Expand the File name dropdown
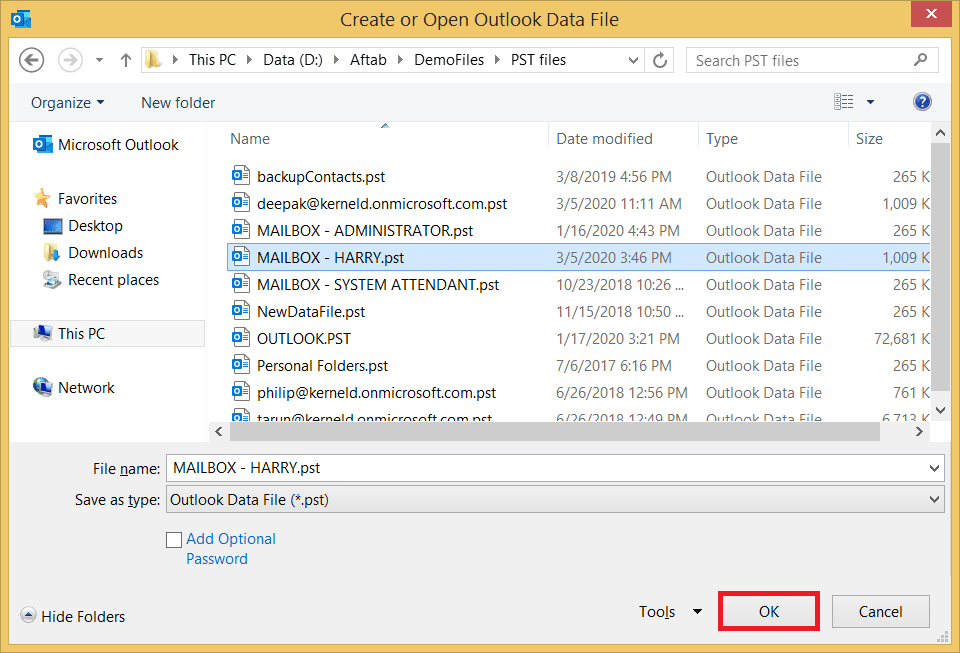This screenshot has height=653, width=960. [x=934, y=468]
